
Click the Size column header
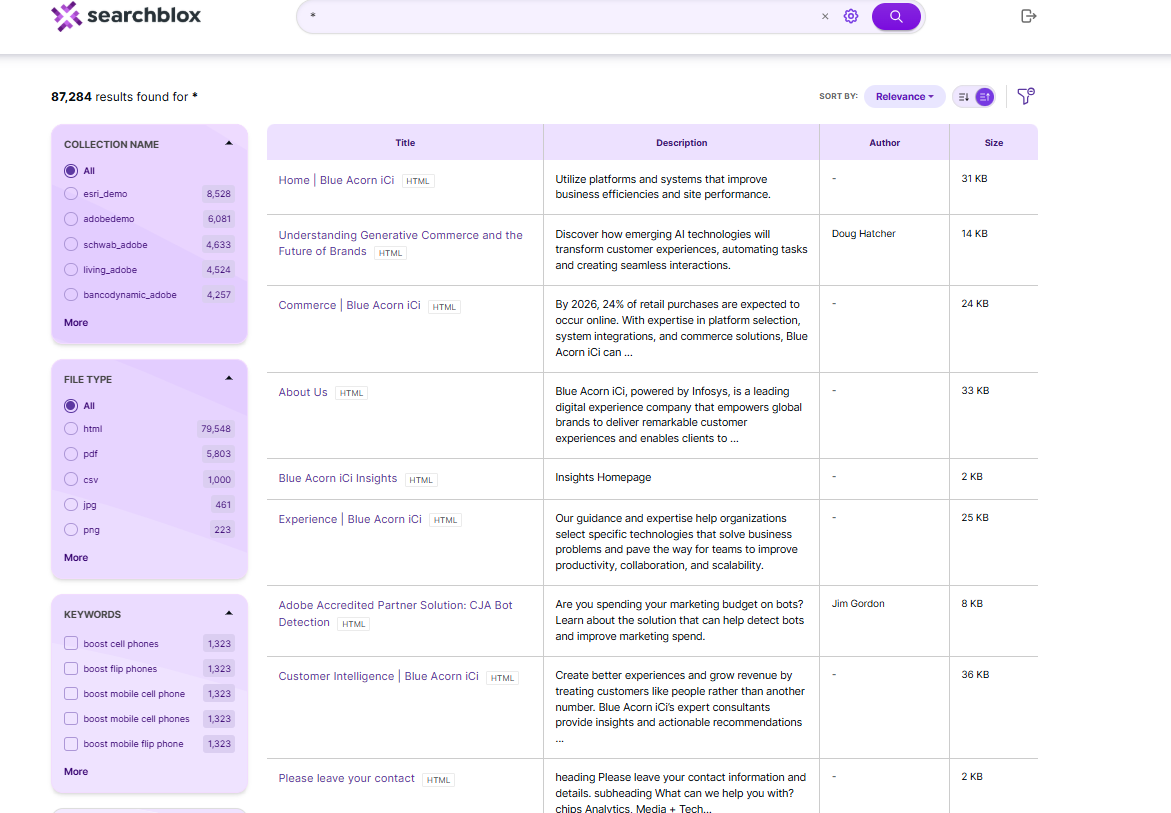994,143
